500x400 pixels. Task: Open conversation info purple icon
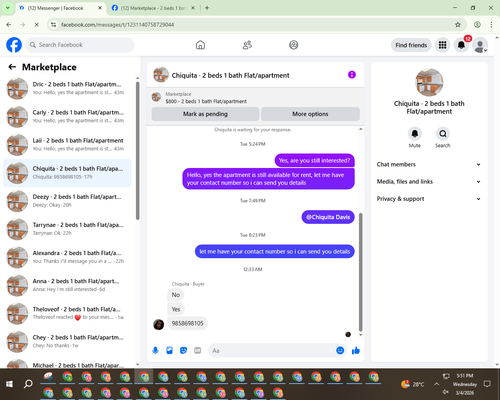(352, 75)
